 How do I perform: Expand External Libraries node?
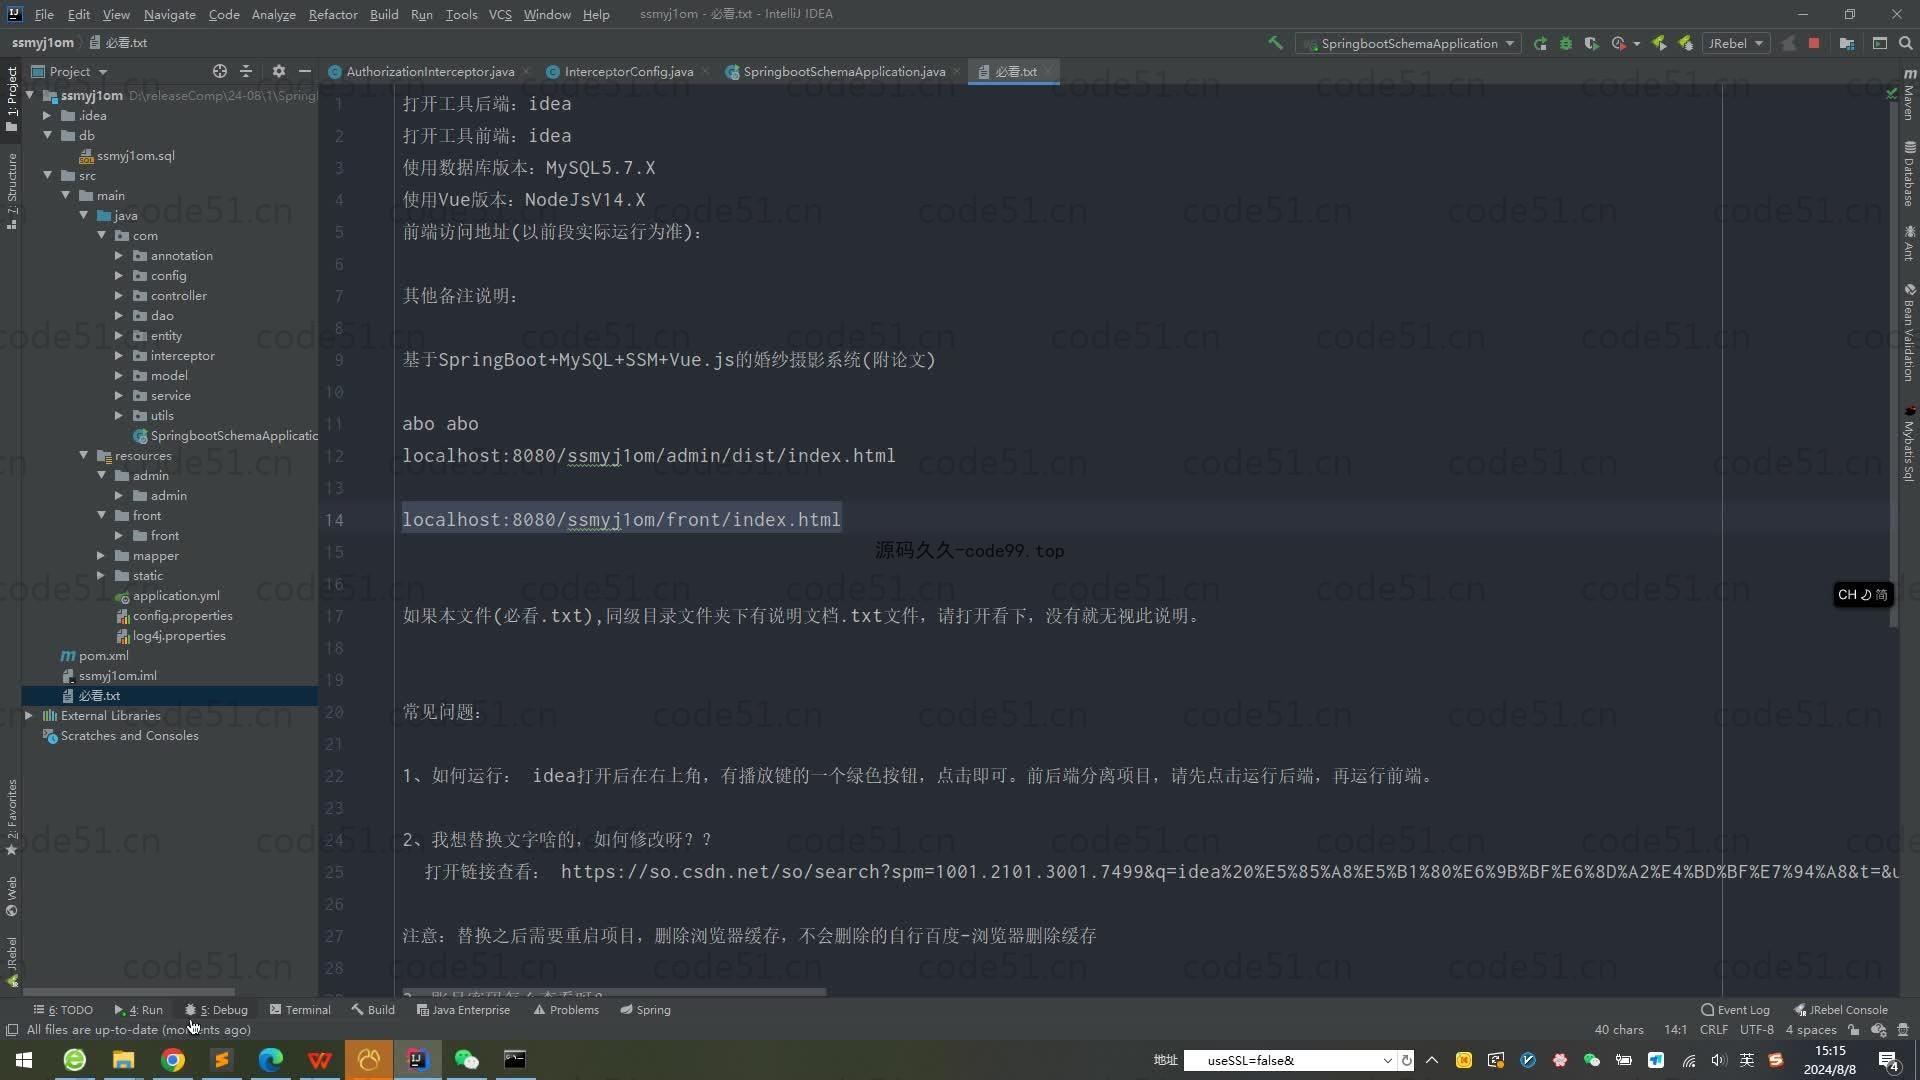click(29, 715)
